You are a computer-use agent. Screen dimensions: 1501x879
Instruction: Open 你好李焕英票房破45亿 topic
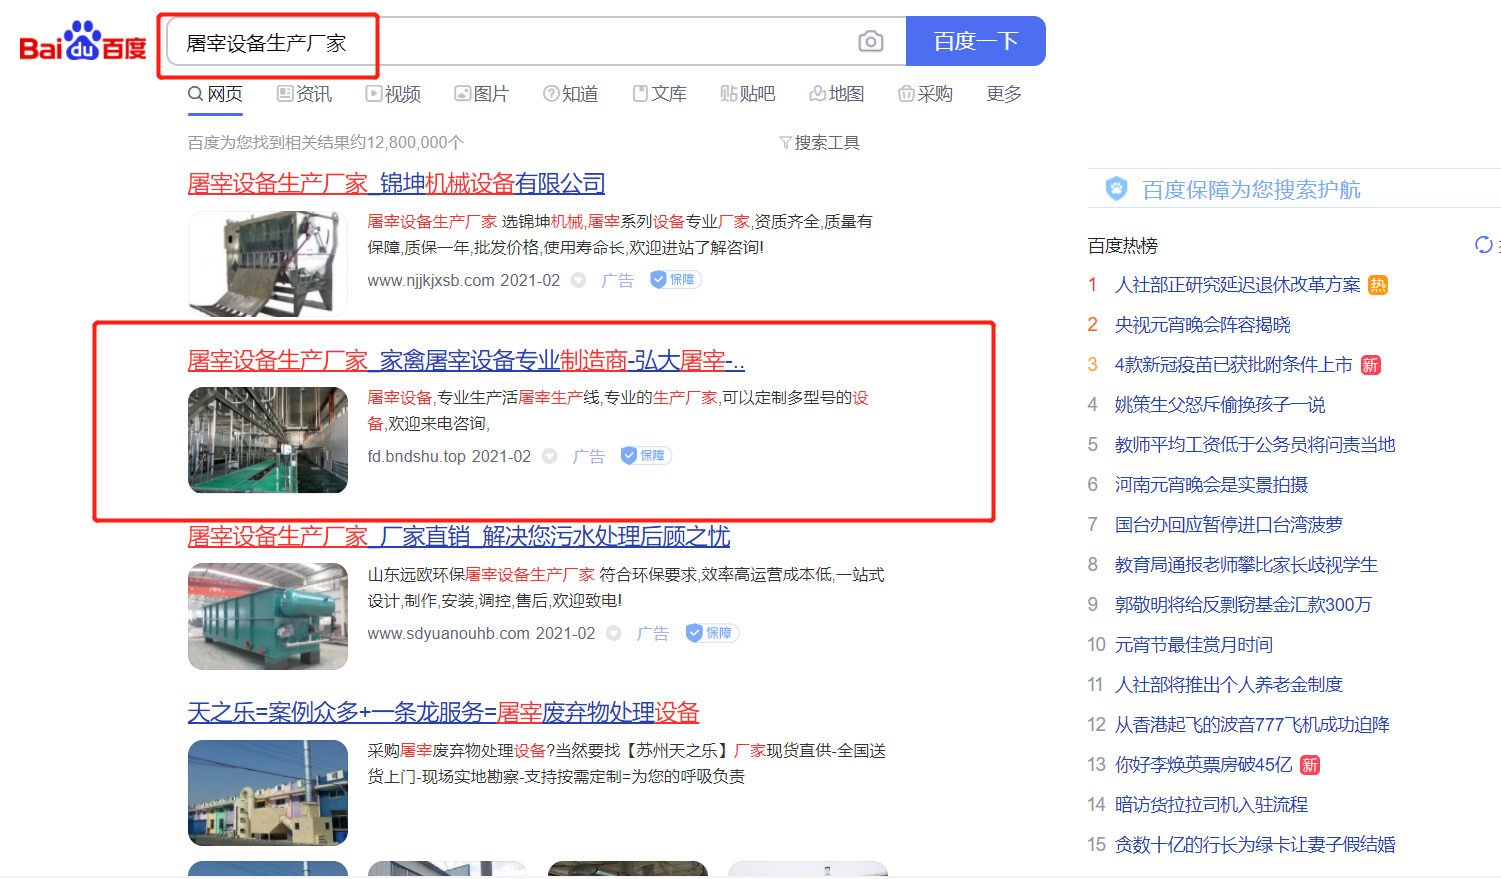pyautogui.click(x=1203, y=765)
